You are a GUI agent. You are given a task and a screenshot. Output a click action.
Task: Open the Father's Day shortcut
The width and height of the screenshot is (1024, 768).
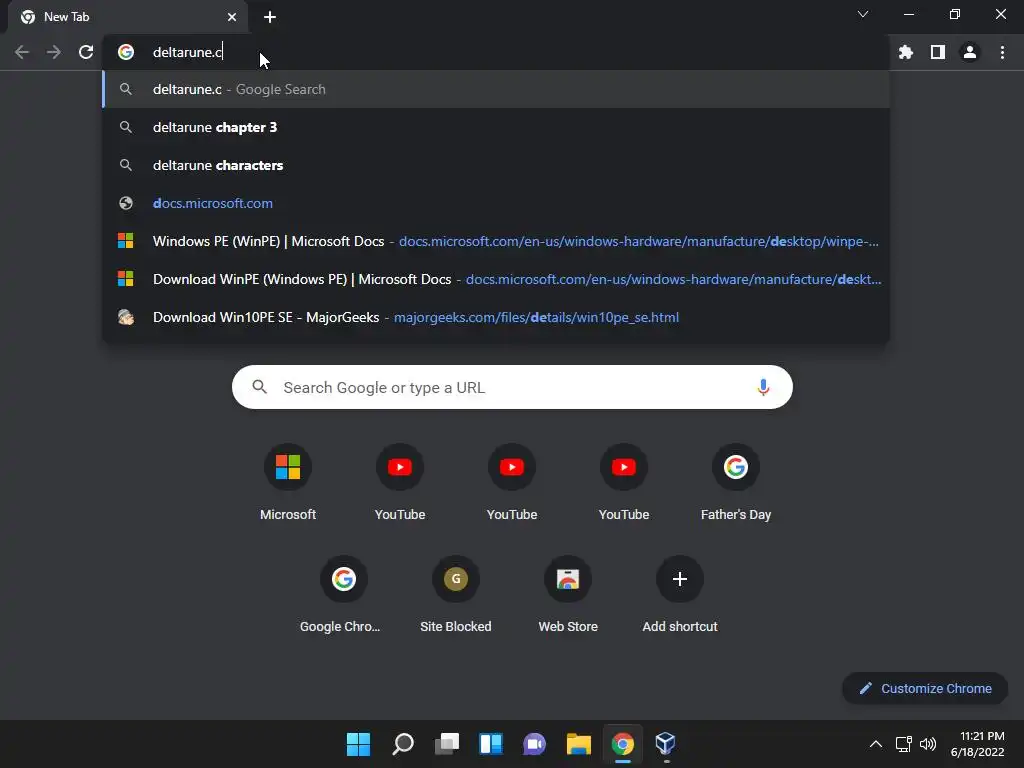736,482
